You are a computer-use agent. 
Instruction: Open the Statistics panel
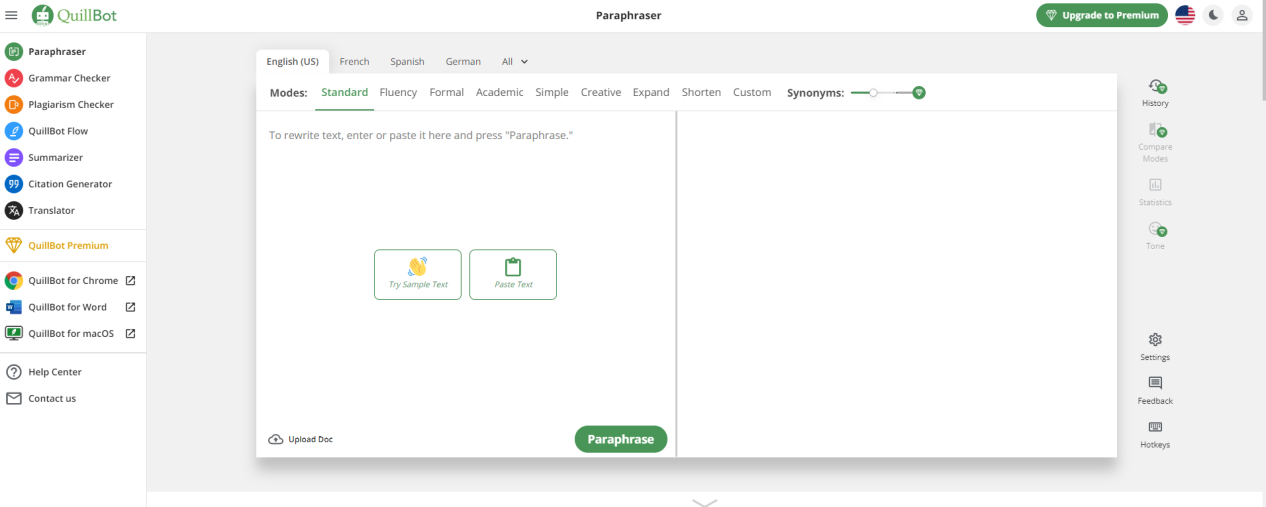pos(1155,192)
